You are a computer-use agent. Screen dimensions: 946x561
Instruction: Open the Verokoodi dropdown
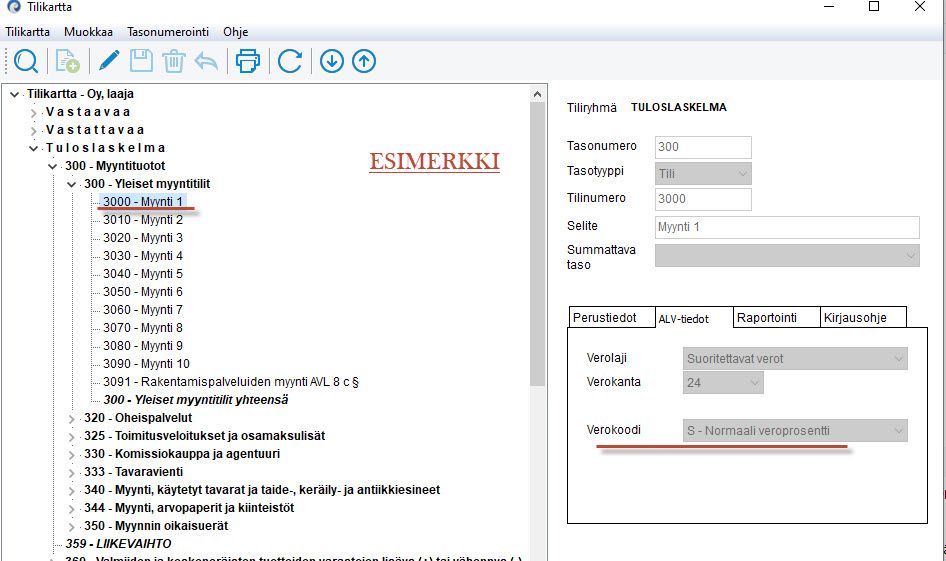coord(795,431)
